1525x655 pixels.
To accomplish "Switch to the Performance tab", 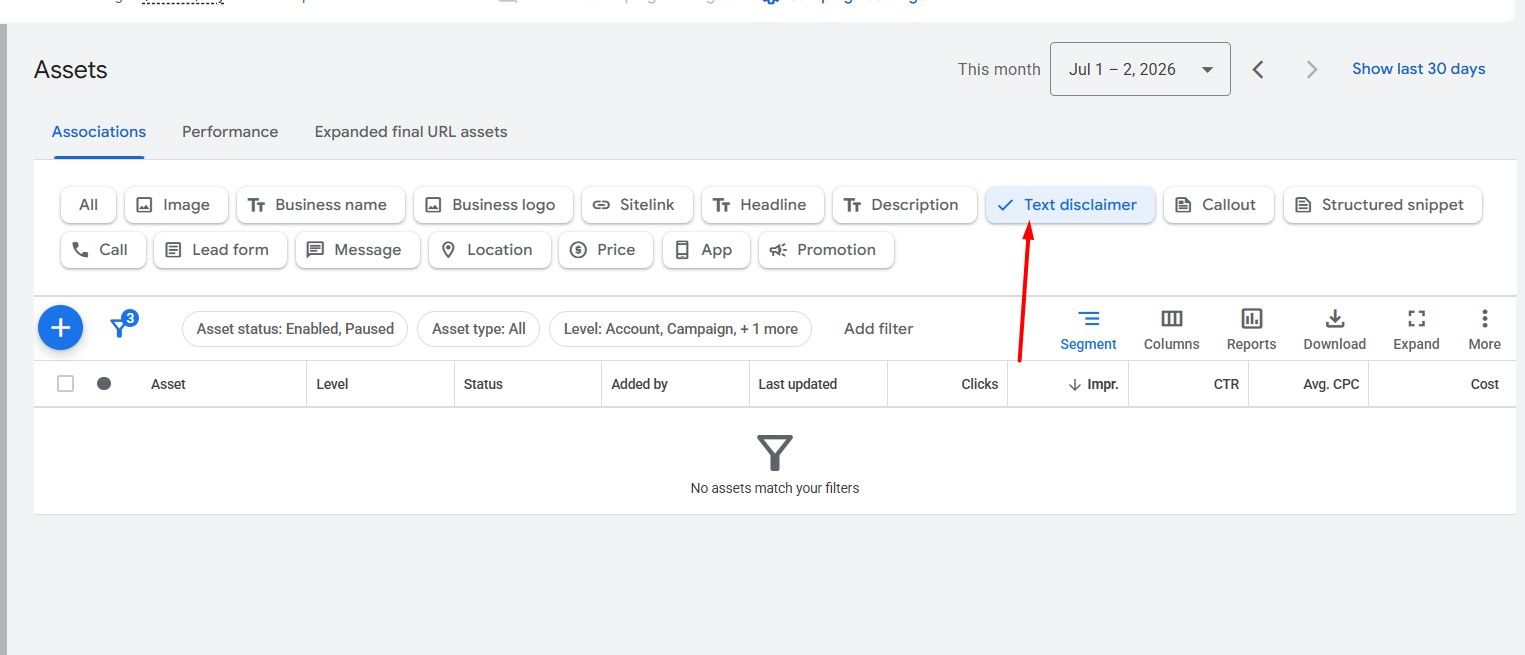I will tap(230, 132).
